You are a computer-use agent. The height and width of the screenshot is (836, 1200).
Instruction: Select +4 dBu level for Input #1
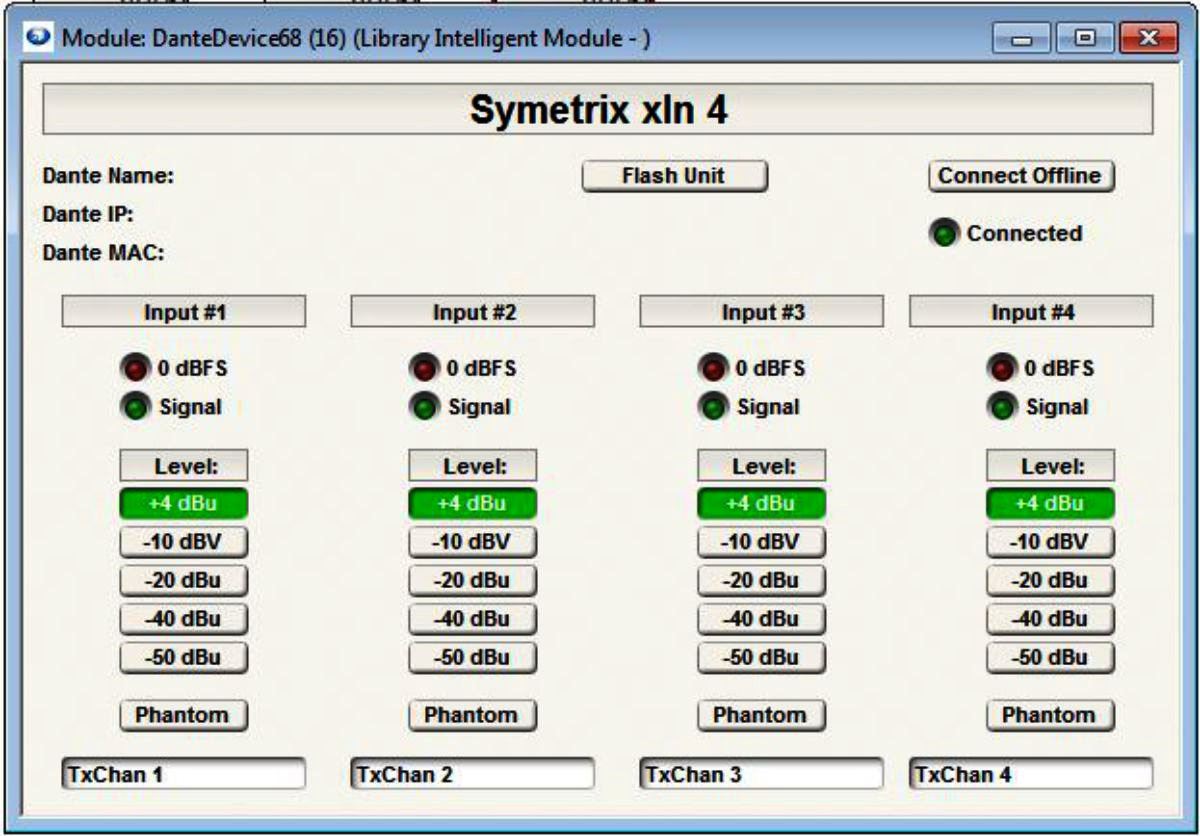coord(184,504)
